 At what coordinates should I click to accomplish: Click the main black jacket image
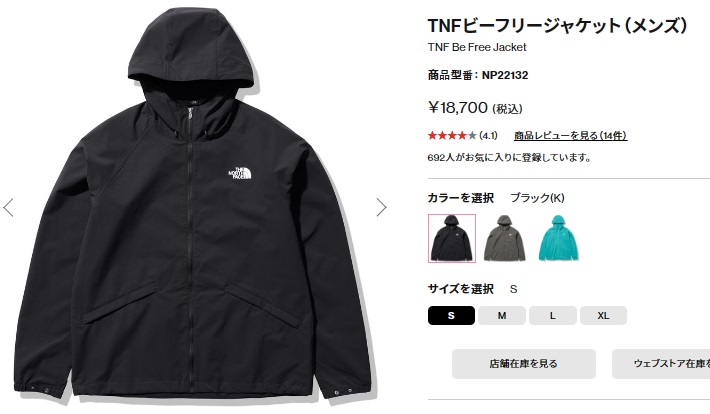(192, 206)
